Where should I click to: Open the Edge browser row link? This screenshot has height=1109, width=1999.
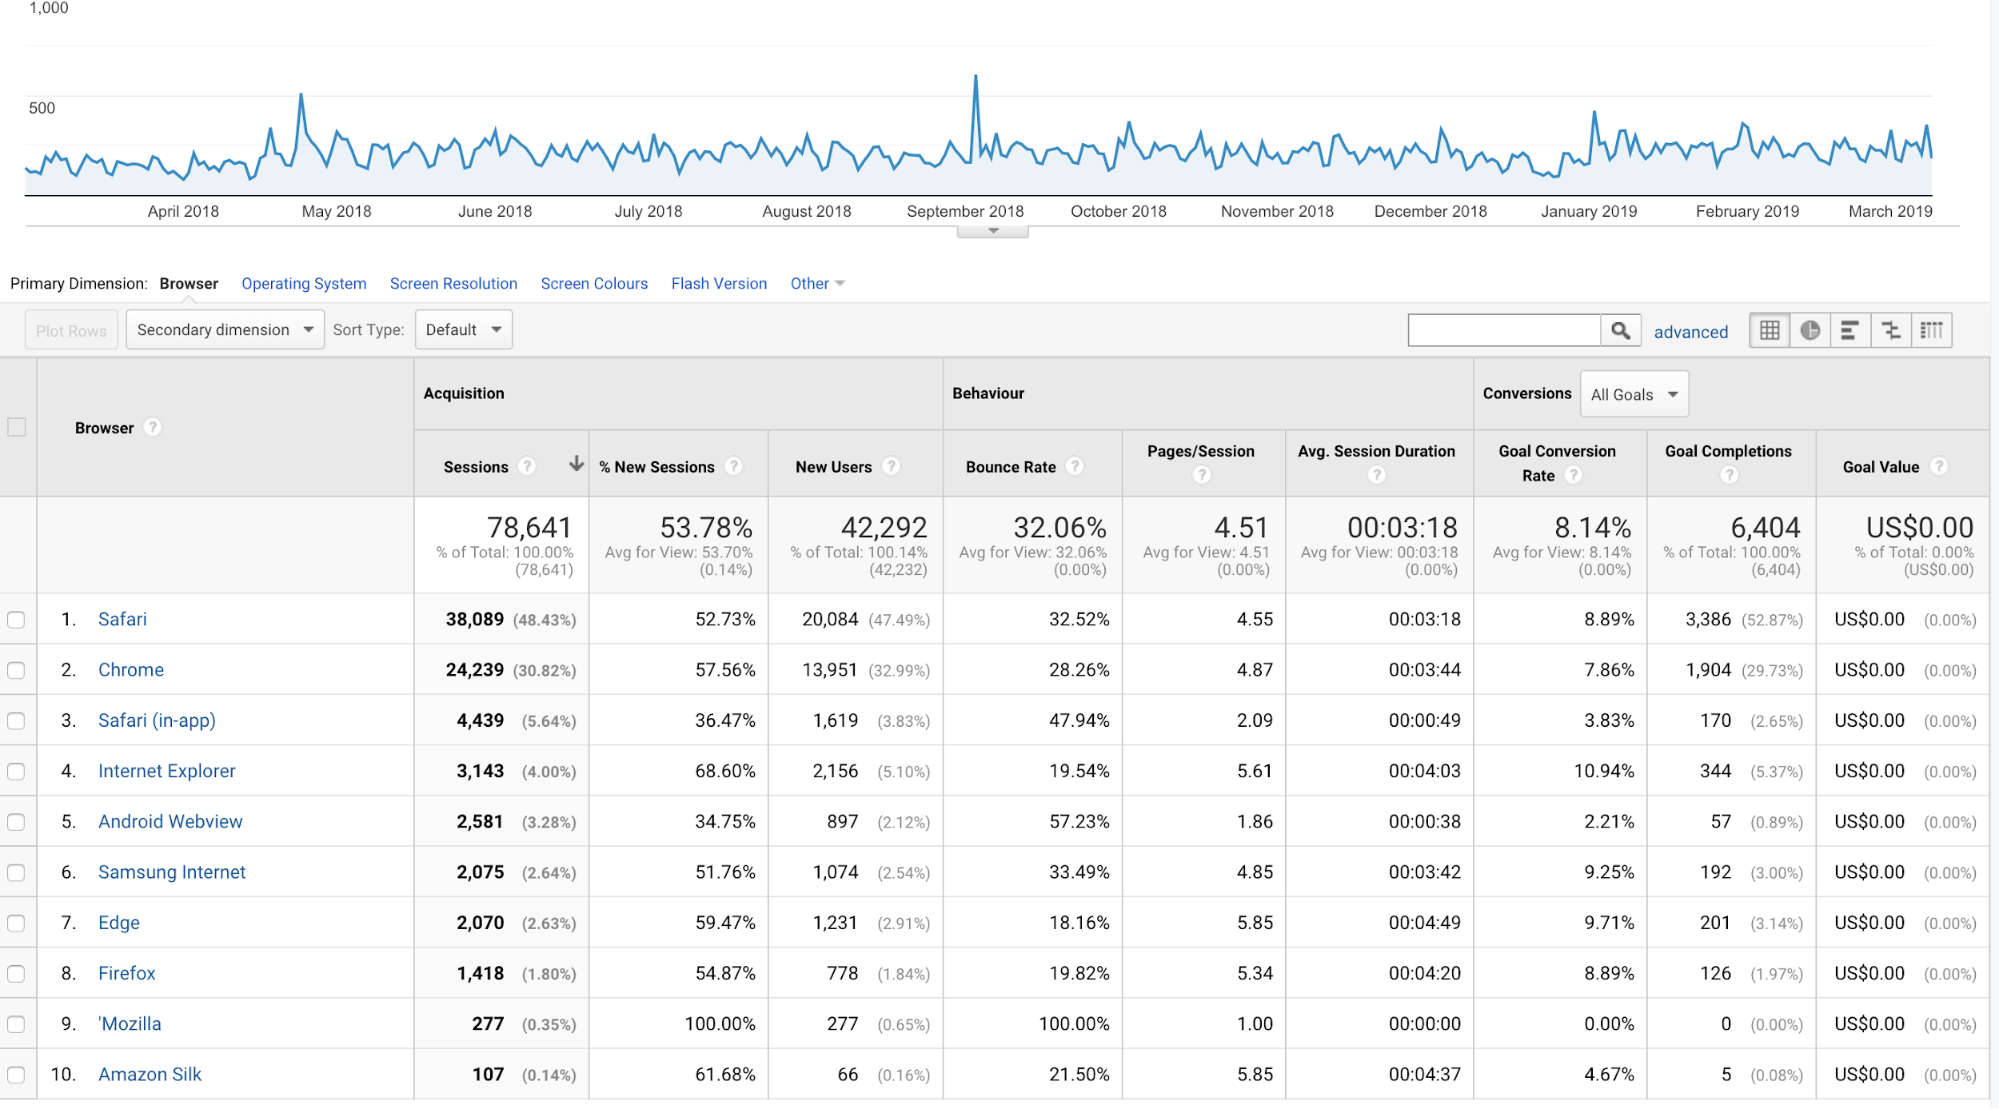coord(119,922)
